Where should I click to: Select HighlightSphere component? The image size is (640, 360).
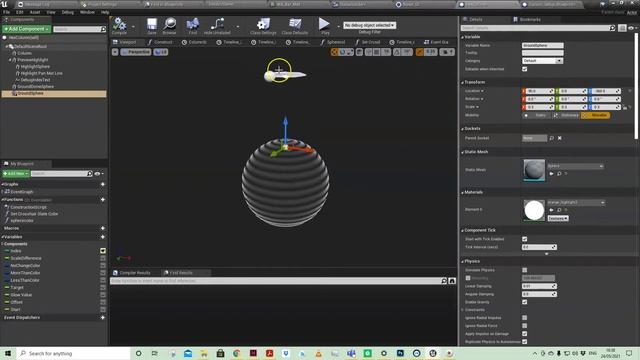35,67
